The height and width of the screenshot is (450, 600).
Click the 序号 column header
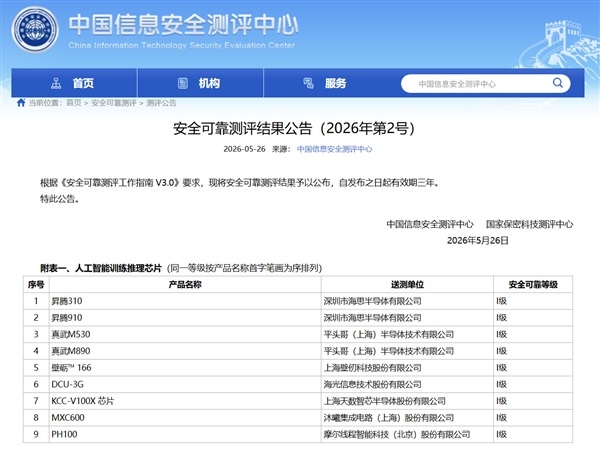coord(36,284)
